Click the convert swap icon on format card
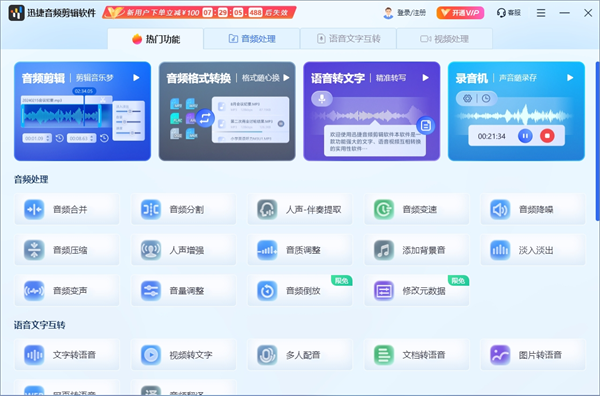Viewport: 600px width, 396px height. tap(205, 118)
